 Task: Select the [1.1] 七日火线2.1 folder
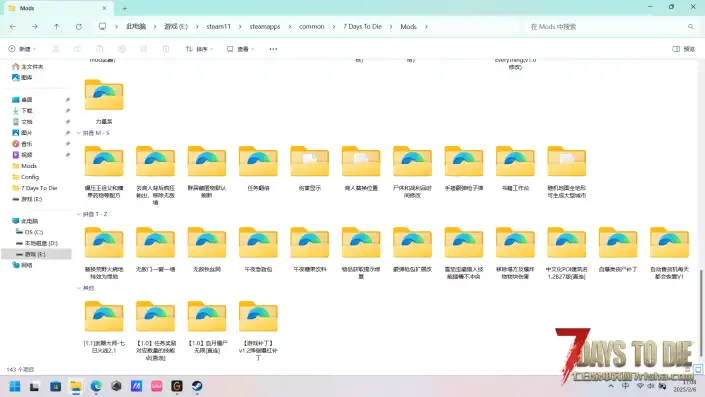[x=104, y=327]
